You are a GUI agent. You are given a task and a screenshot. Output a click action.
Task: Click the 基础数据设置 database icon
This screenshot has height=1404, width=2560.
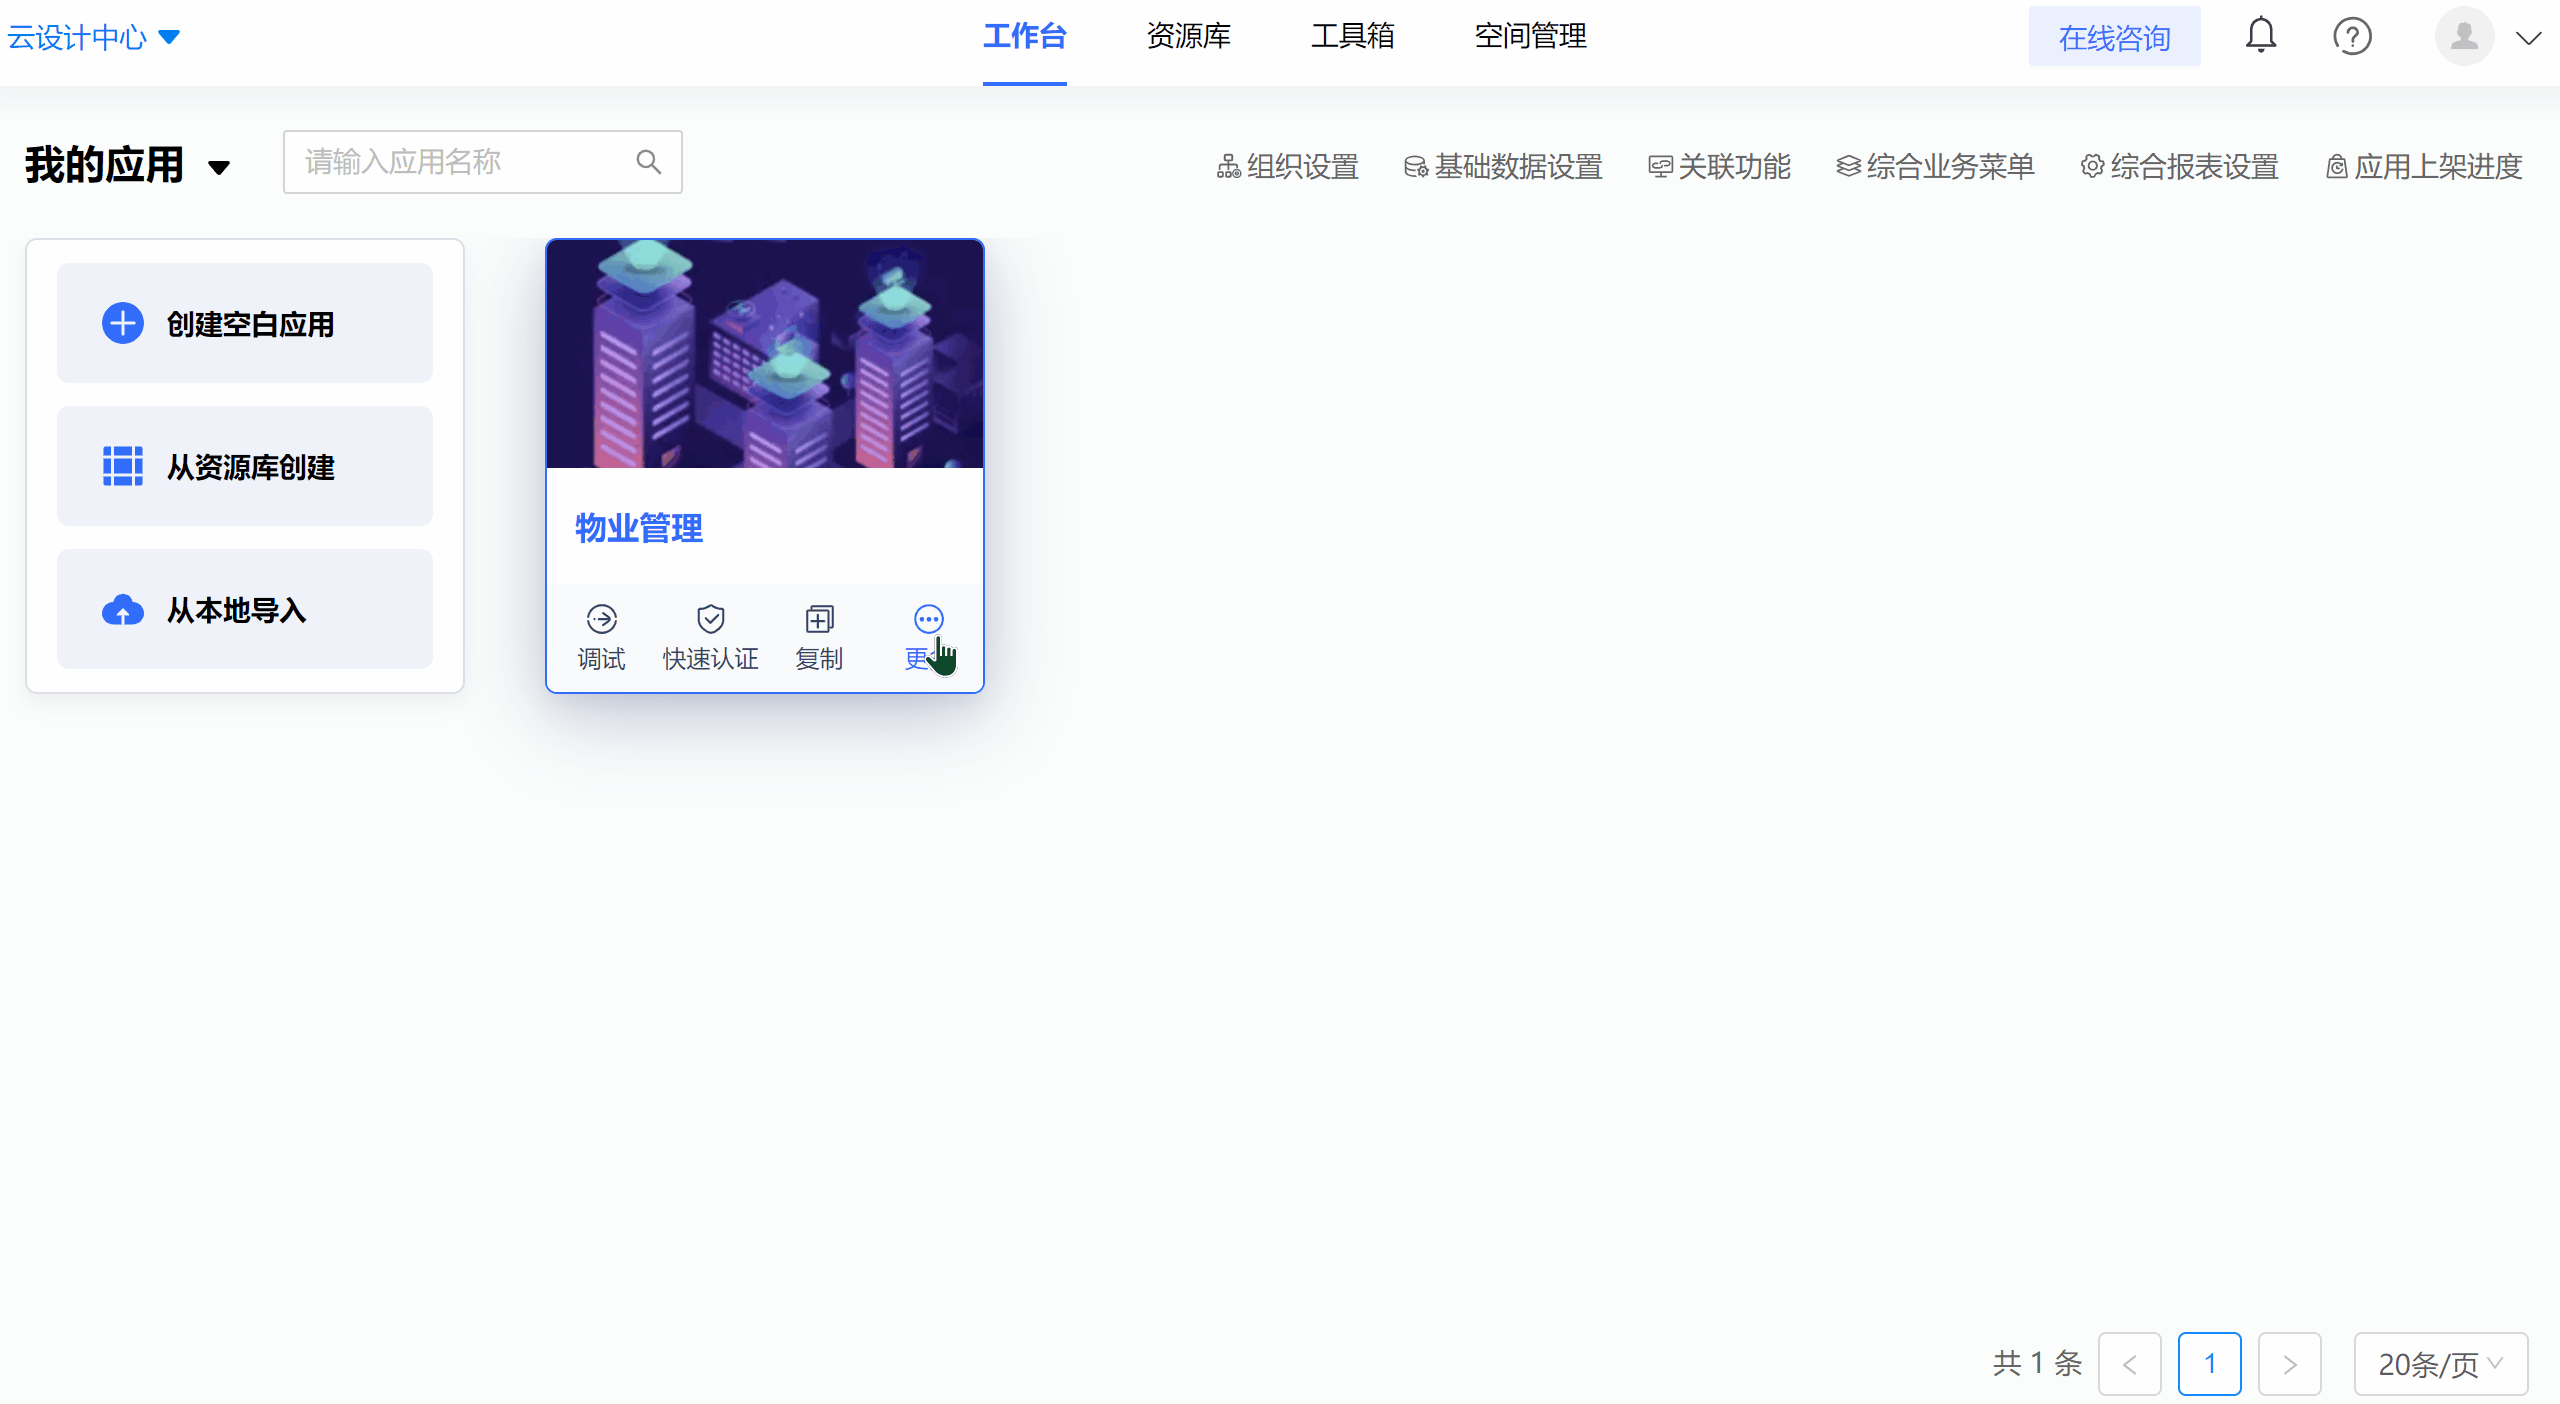click(x=1416, y=166)
